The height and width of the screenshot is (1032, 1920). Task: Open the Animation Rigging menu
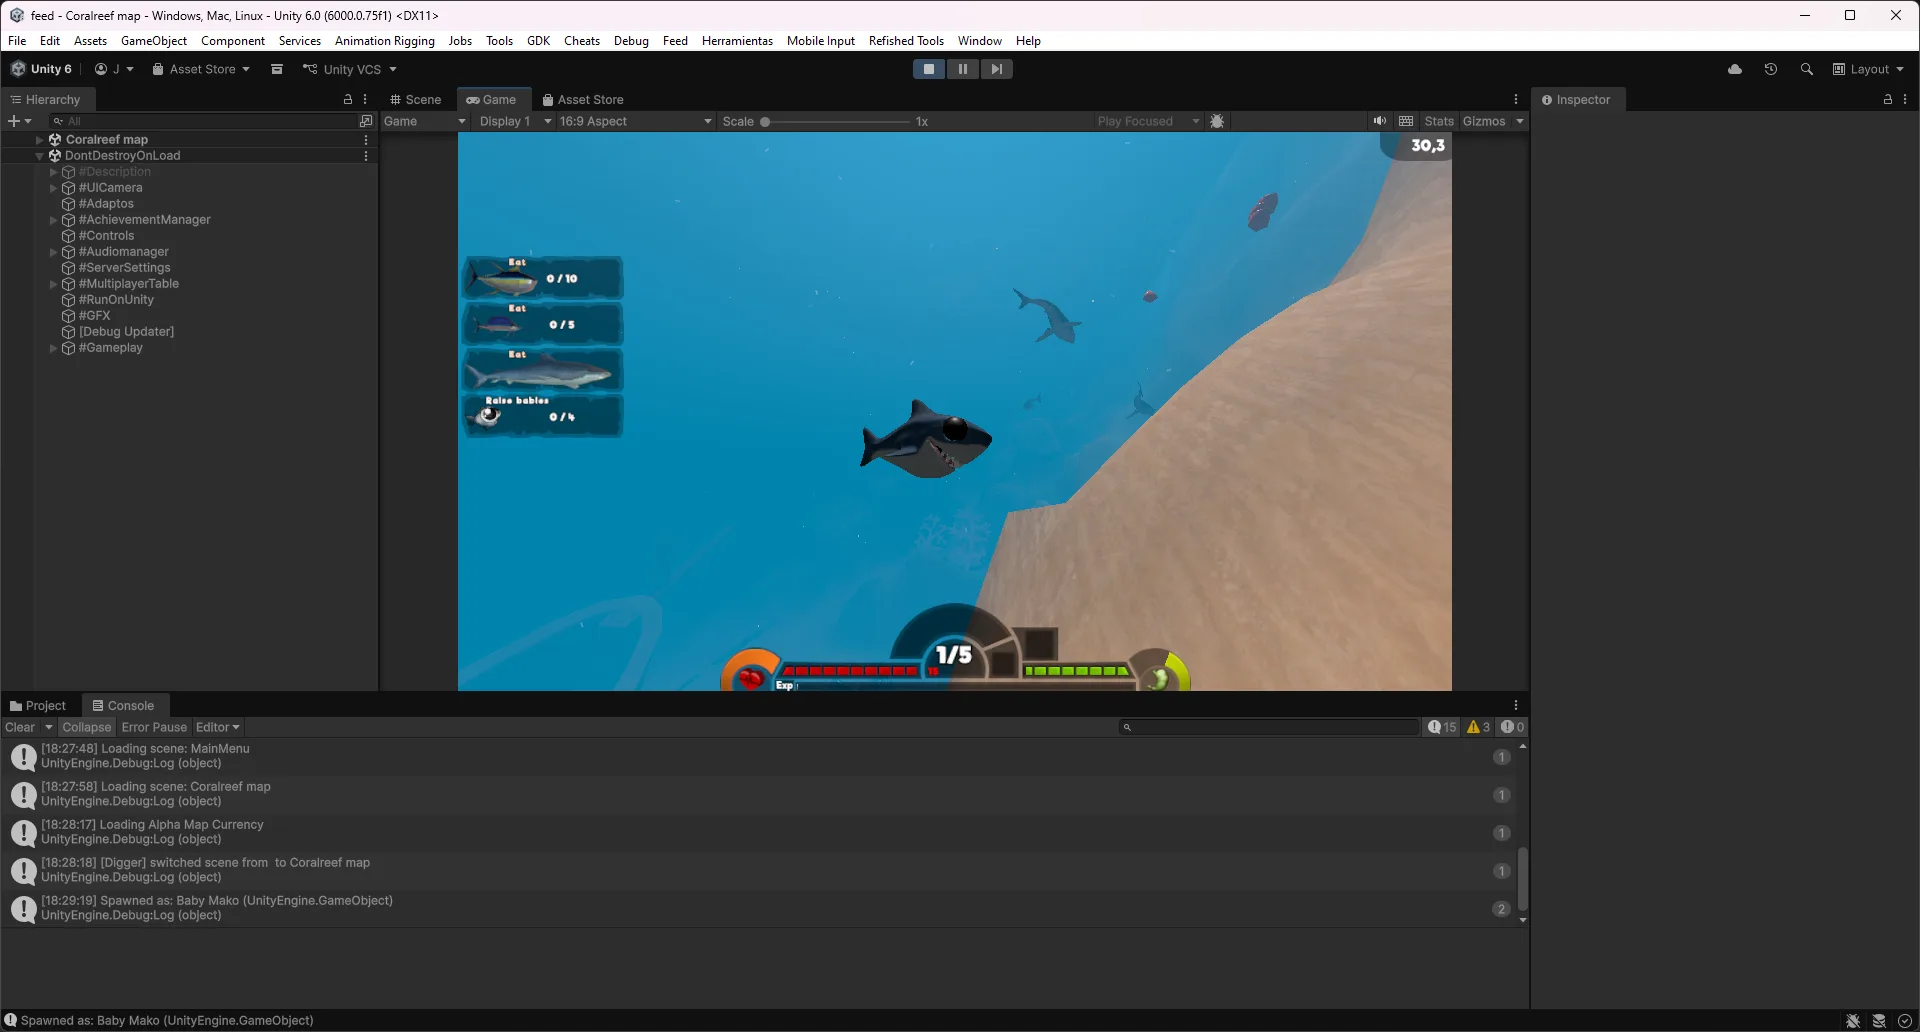point(385,41)
